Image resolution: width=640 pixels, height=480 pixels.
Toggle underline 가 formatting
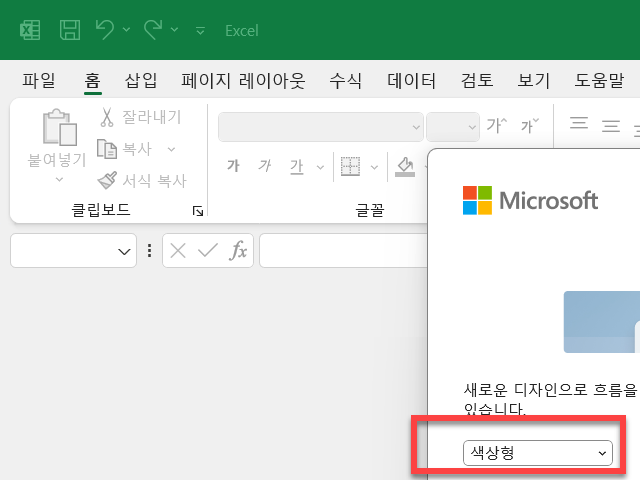[x=297, y=166]
